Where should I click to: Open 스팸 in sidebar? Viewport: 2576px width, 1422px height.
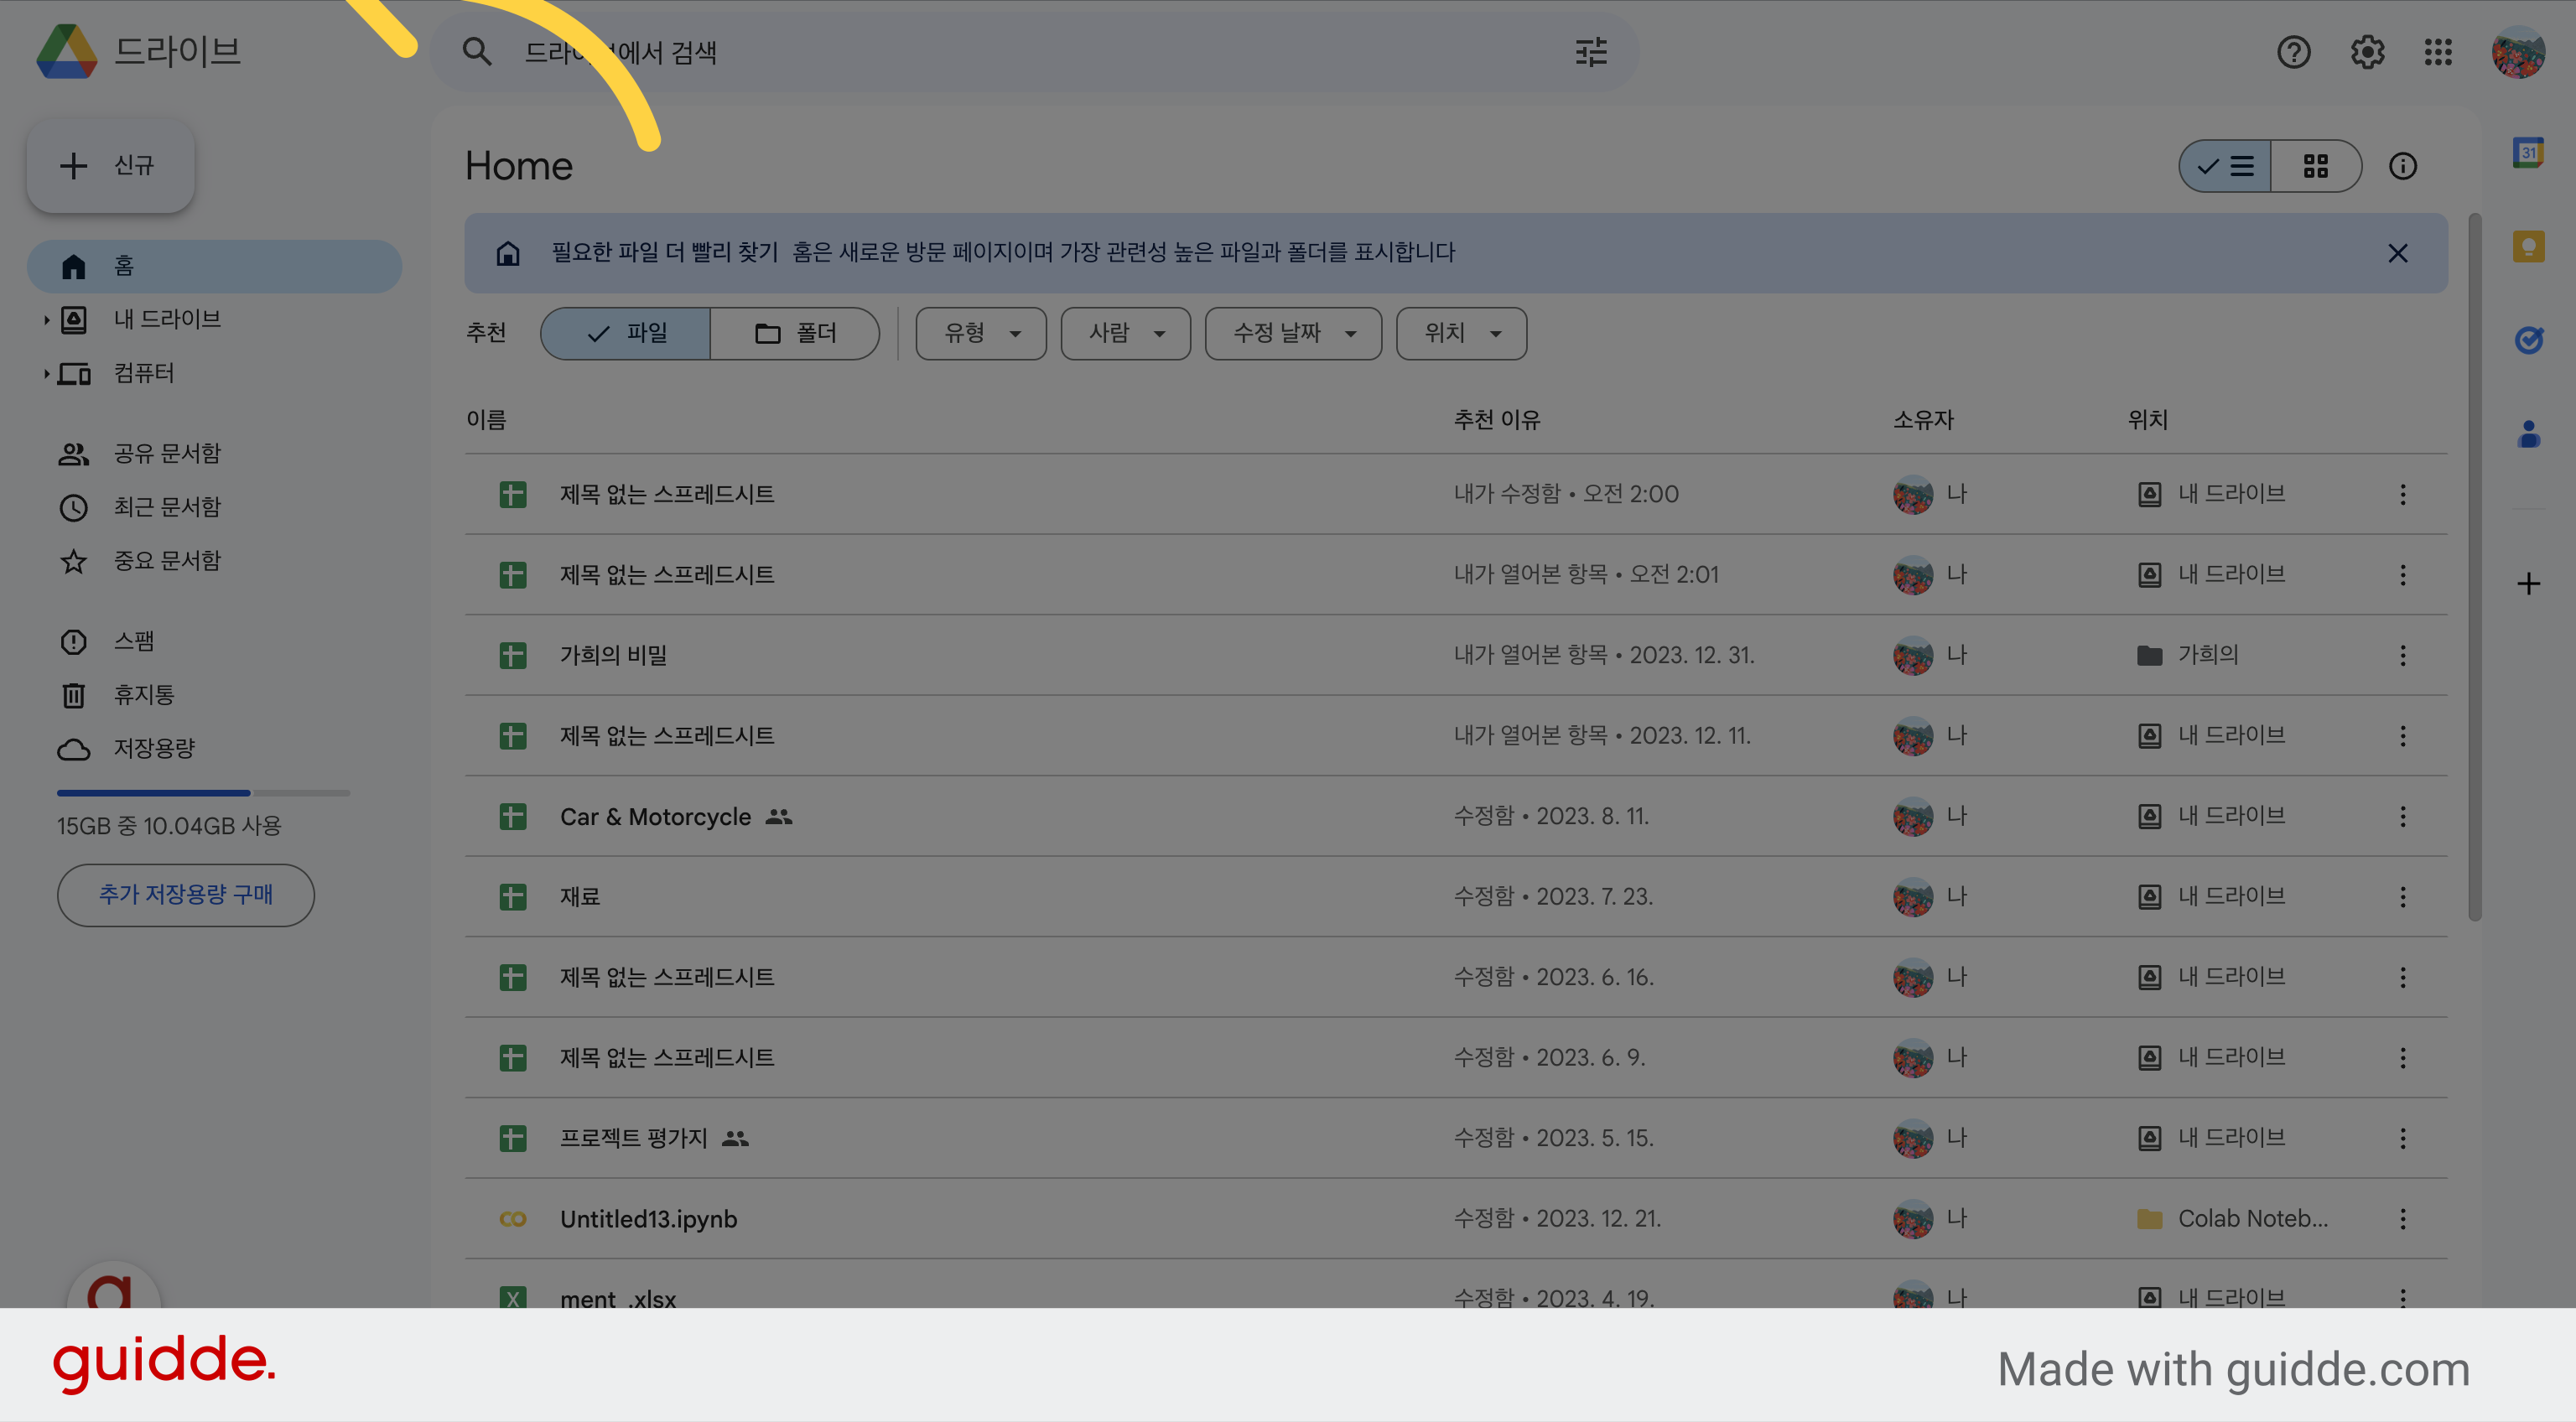(x=214, y=641)
